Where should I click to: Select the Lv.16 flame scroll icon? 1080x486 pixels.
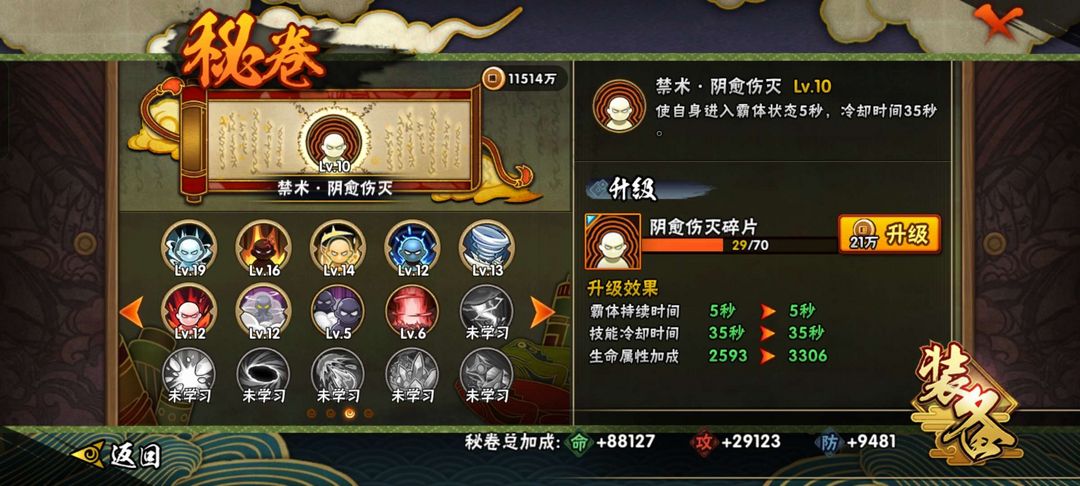[263, 247]
